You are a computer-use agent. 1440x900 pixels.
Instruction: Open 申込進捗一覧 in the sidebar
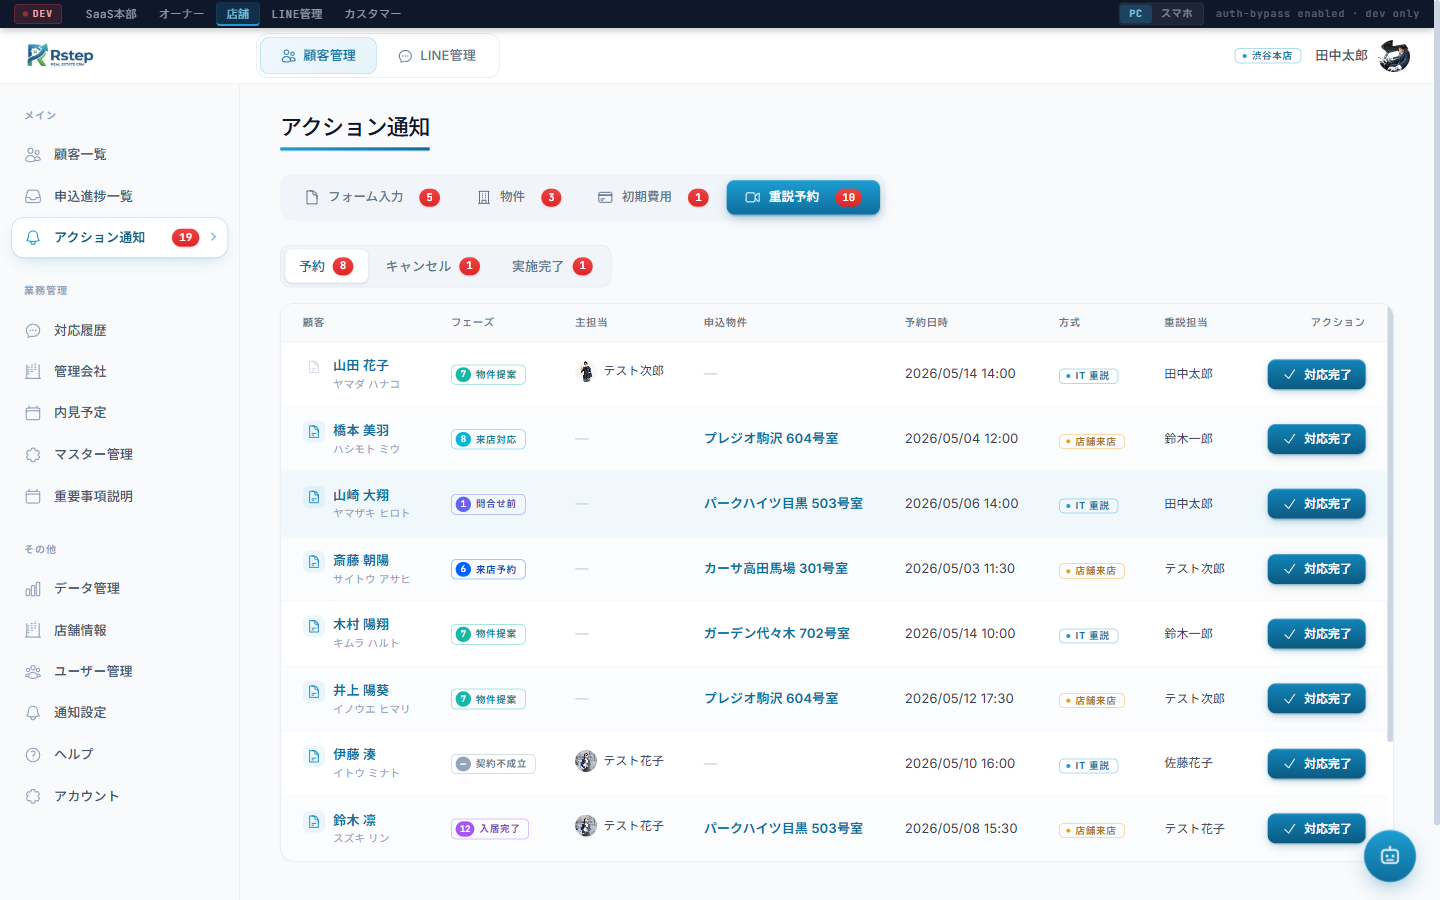tap(120, 196)
